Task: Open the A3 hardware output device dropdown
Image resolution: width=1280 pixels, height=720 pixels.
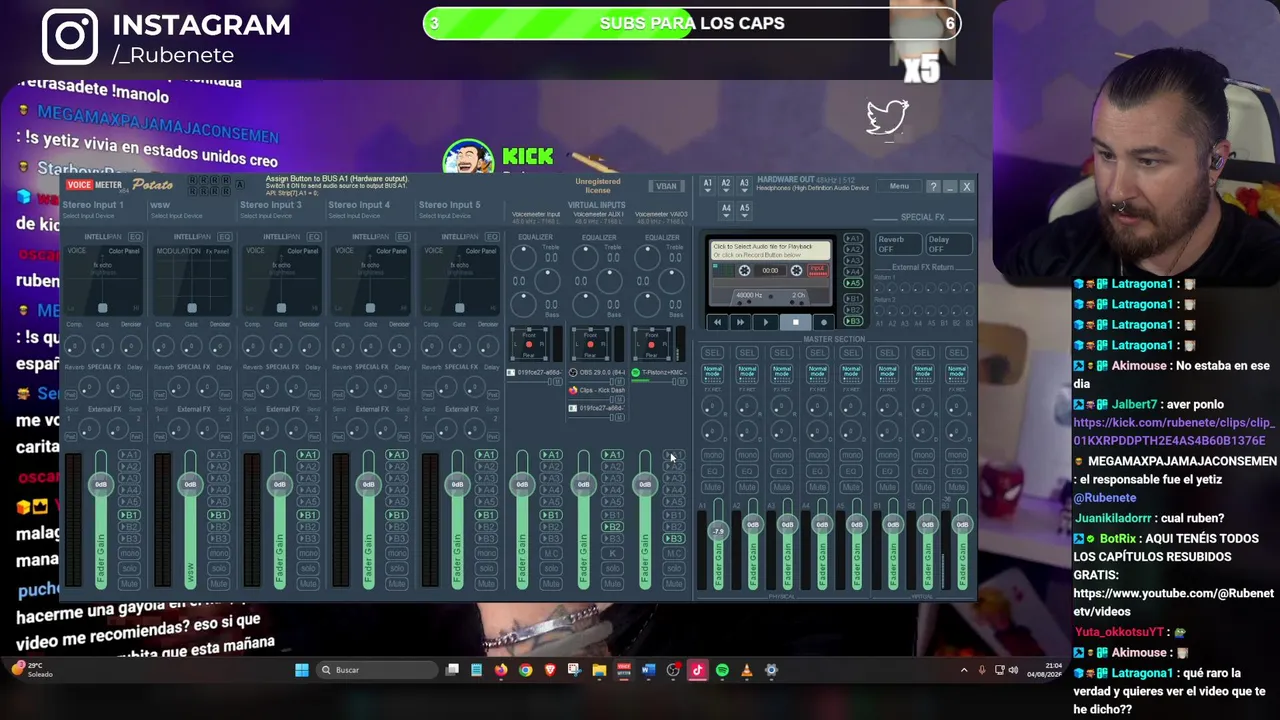Action: tap(744, 185)
